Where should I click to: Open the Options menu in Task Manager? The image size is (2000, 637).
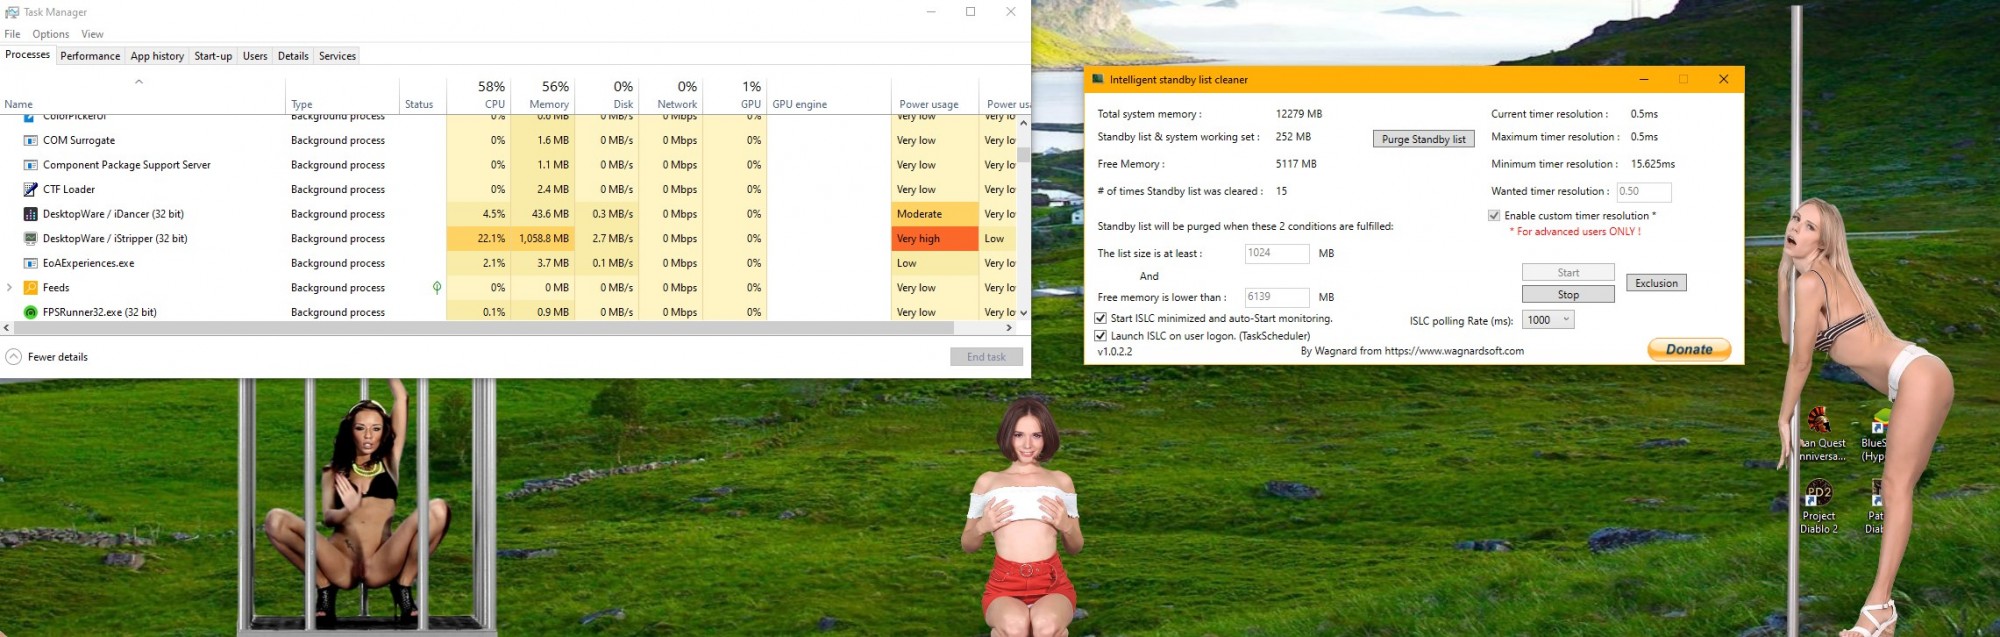[x=50, y=34]
